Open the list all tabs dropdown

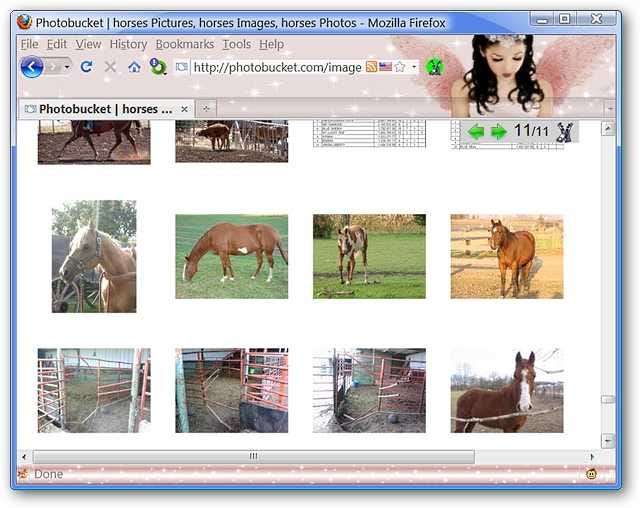(609, 108)
